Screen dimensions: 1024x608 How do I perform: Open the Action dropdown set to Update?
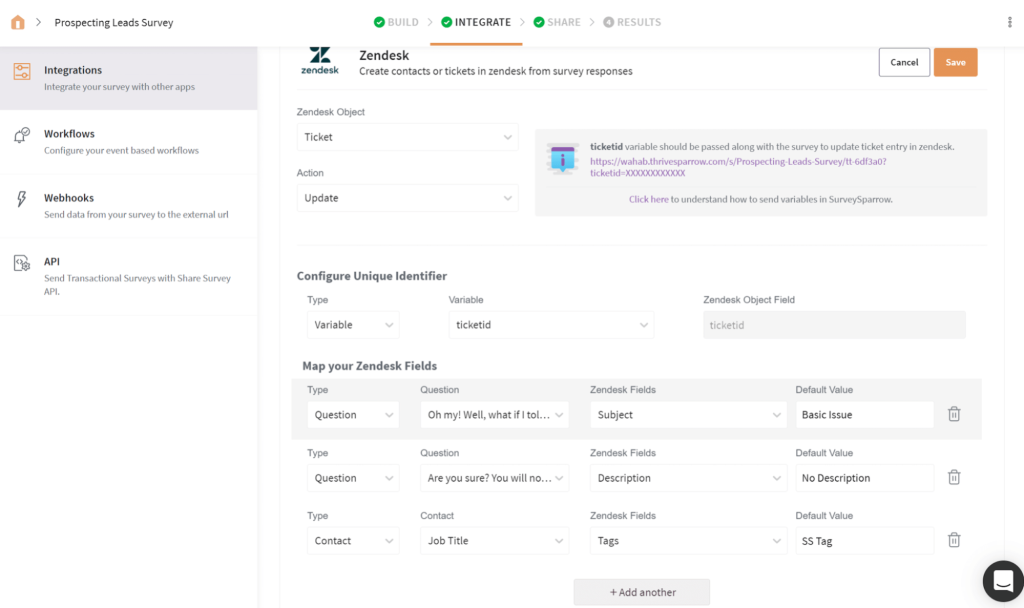407,198
